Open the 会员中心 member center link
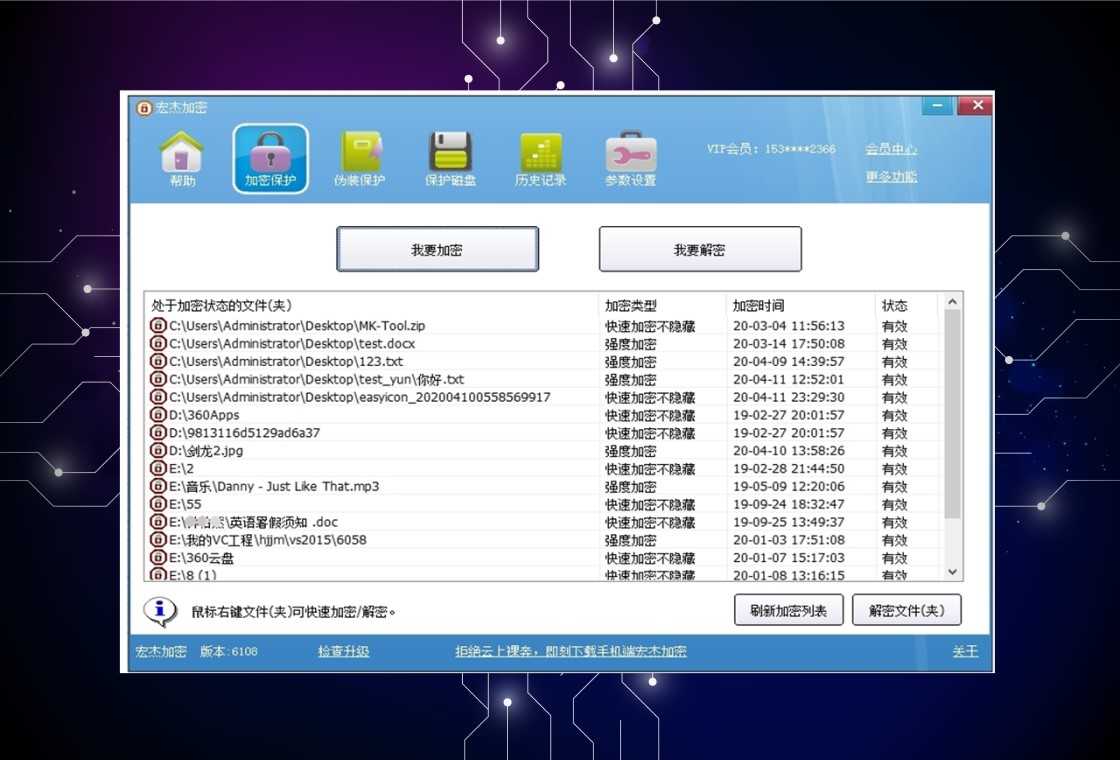The height and width of the screenshot is (760, 1120). pyautogui.click(x=890, y=148)
